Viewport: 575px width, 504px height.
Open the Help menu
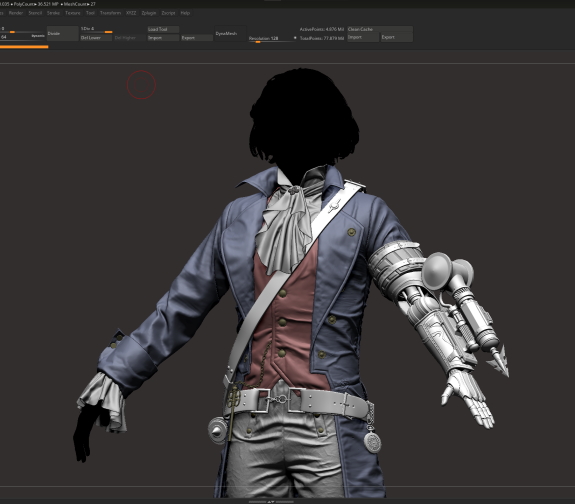coord(185,13)
